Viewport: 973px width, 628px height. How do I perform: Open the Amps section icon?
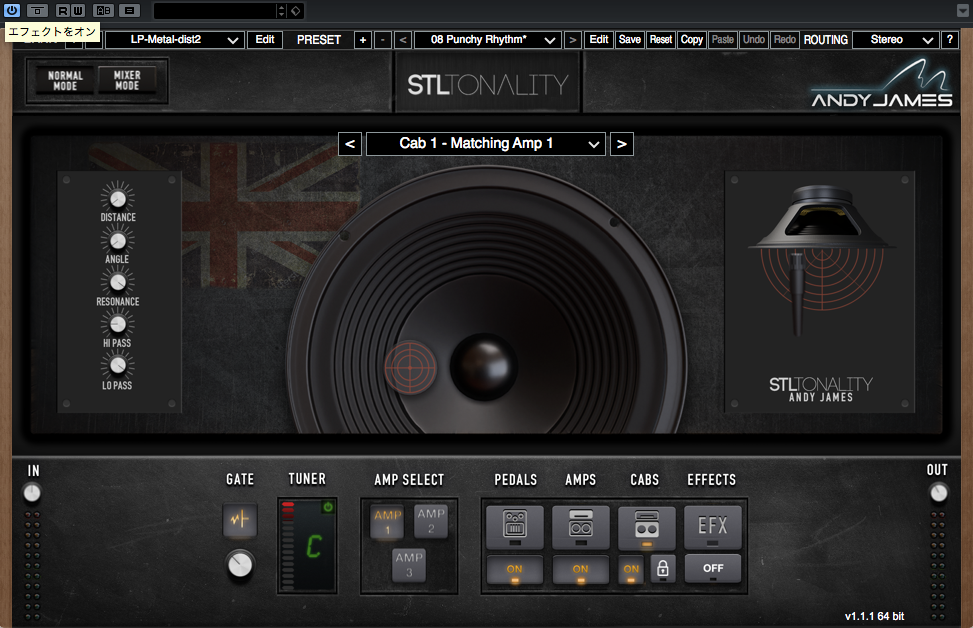pos(581,526)
